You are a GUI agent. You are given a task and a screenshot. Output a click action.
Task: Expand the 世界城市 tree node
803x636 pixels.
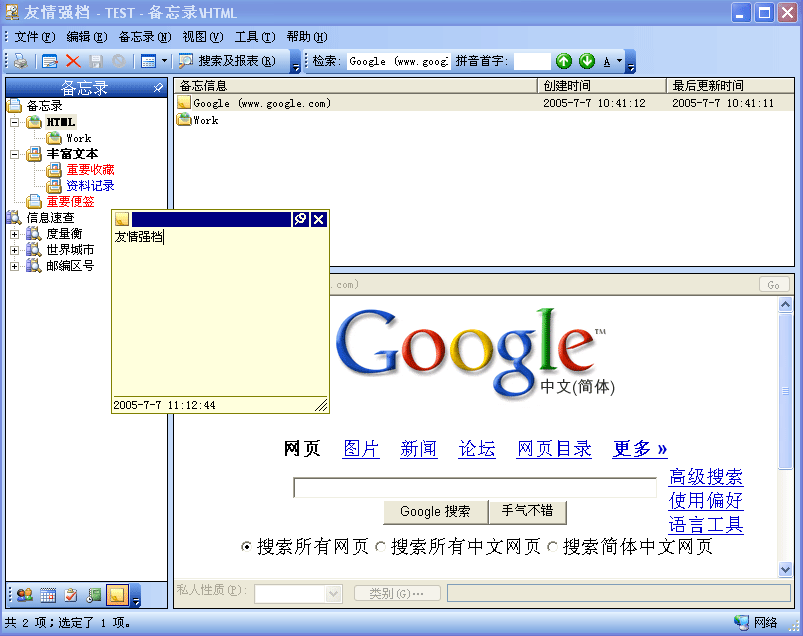coord(14,250)
